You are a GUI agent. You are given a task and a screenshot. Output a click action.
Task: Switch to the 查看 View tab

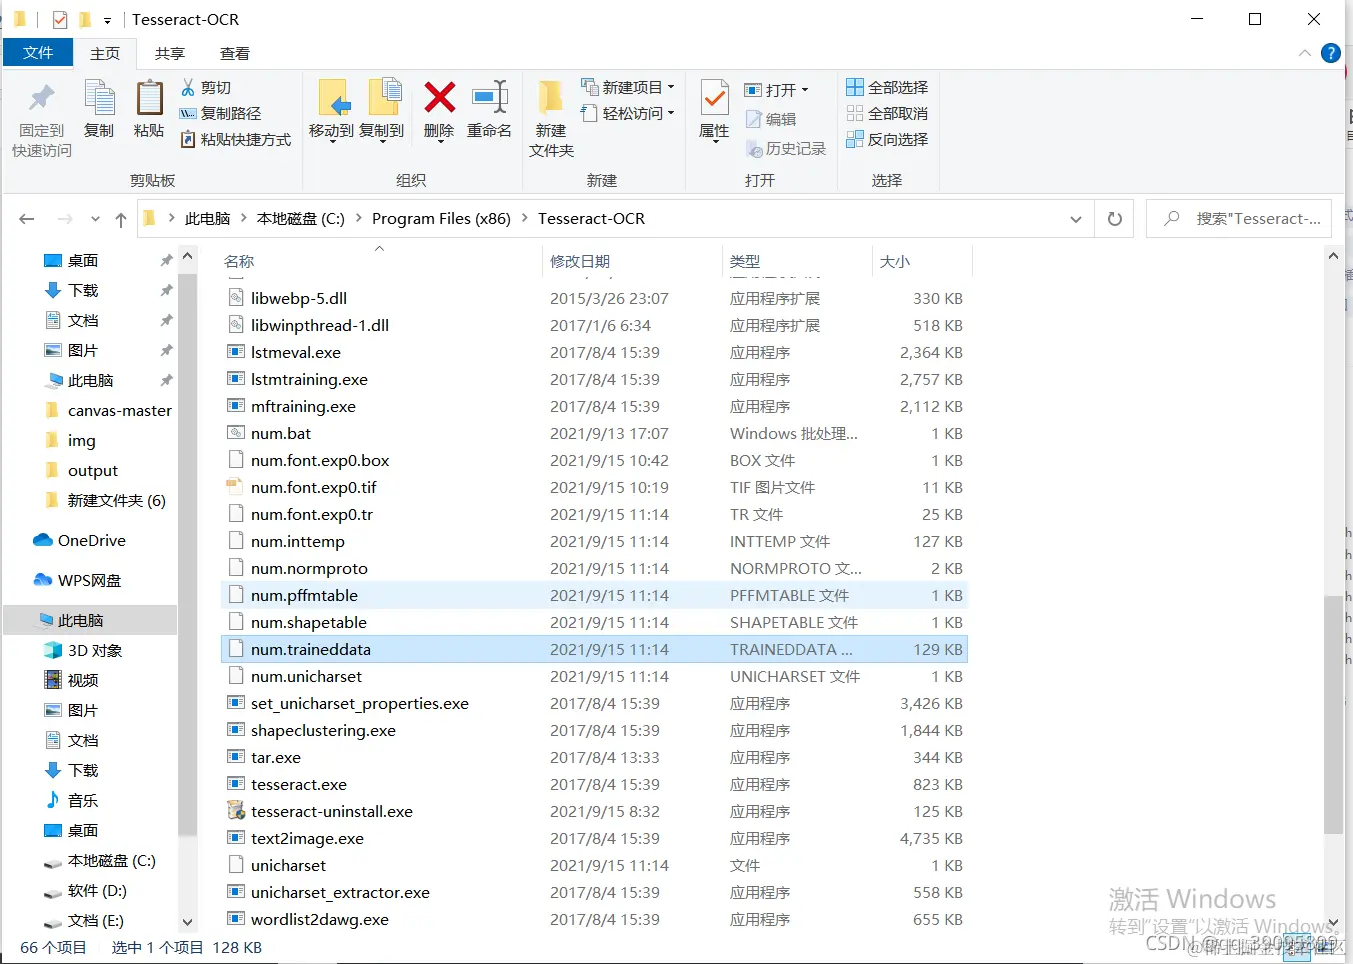pos(235,54)
